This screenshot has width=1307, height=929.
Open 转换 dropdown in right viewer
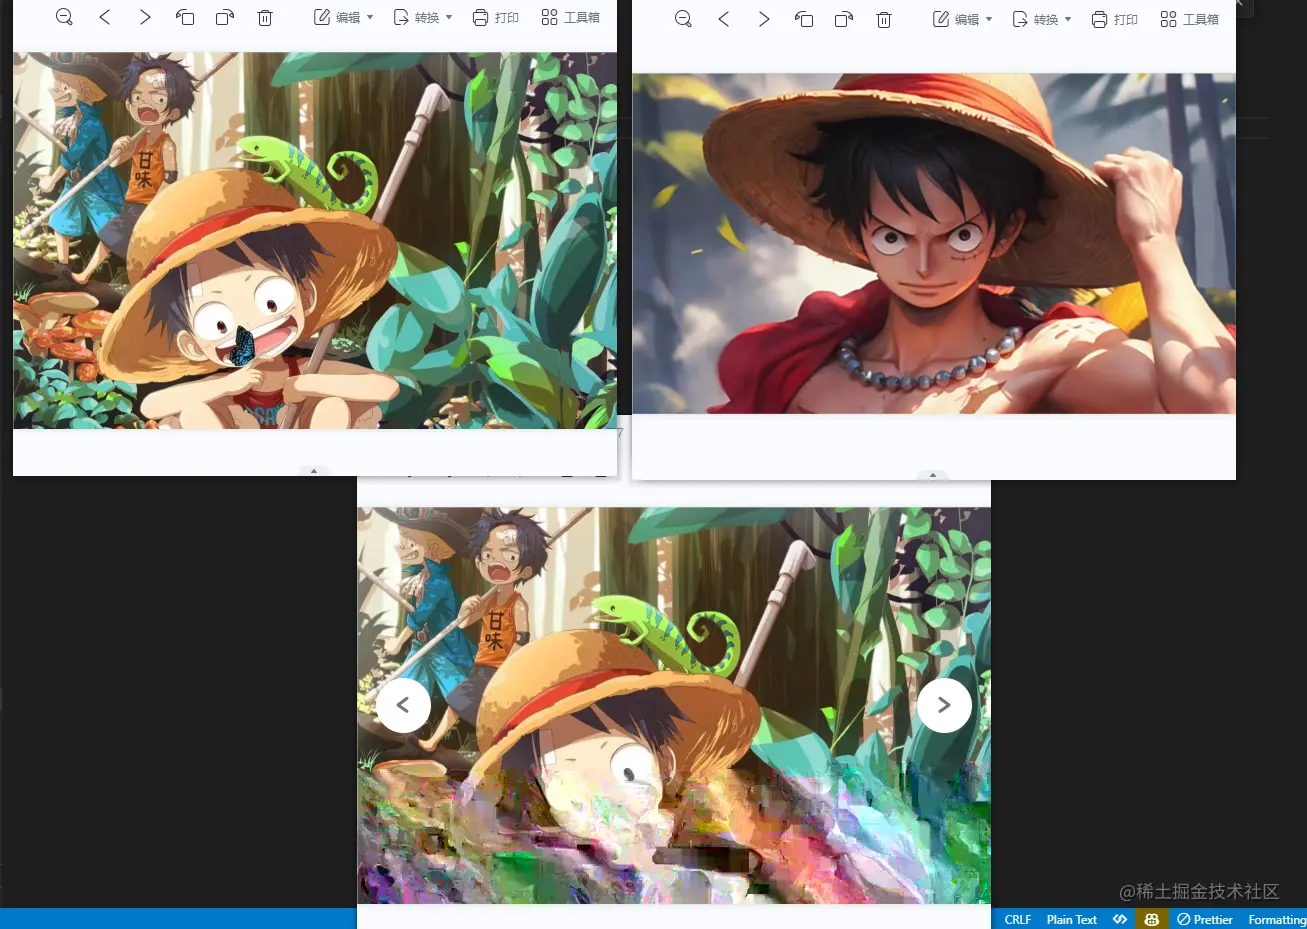click(1041, 19)
